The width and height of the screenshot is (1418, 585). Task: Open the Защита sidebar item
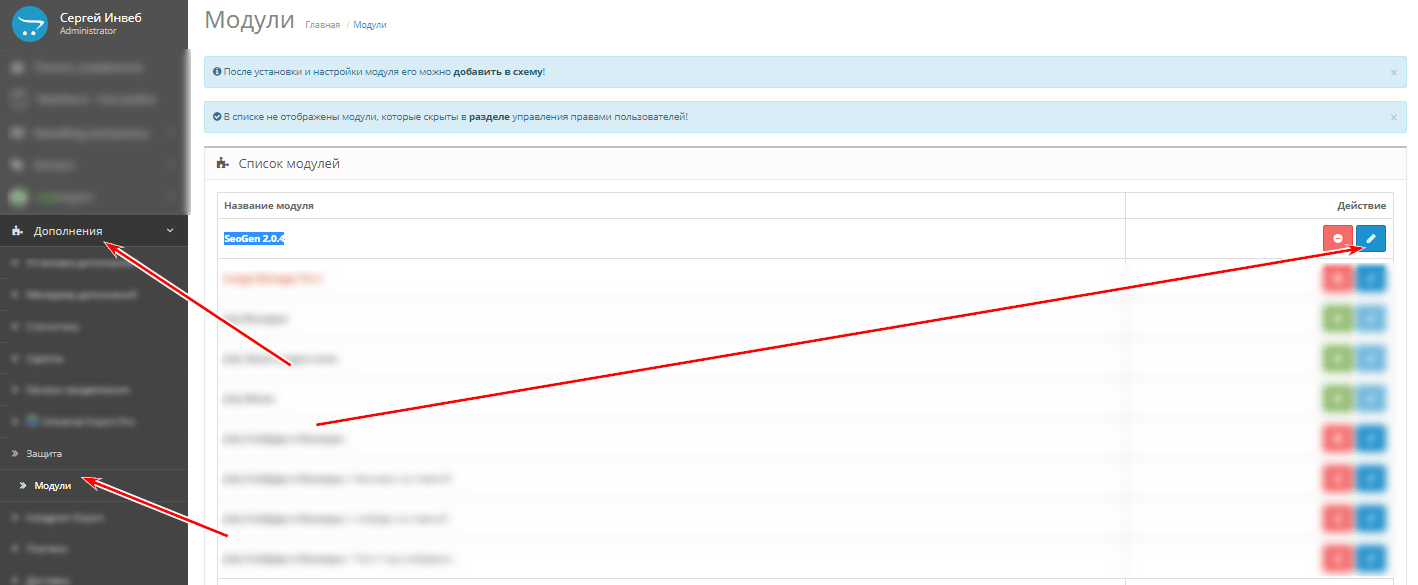coord(94,454)
